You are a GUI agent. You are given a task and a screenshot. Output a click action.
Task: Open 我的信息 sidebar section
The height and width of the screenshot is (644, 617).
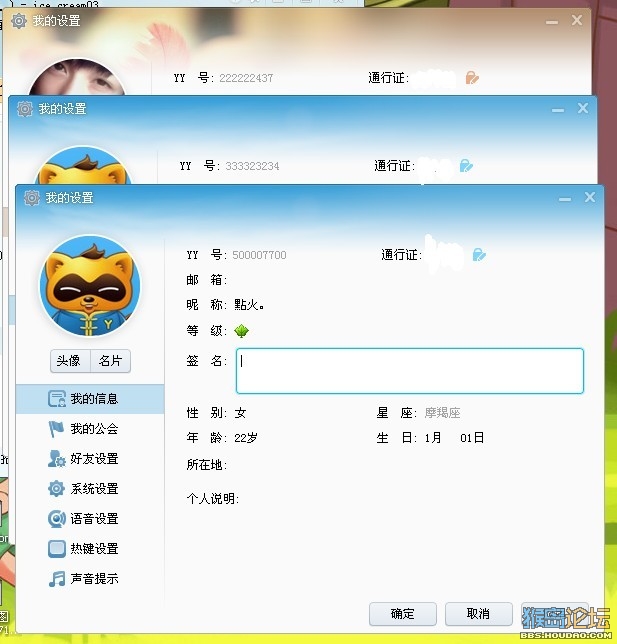click(90, 398)
